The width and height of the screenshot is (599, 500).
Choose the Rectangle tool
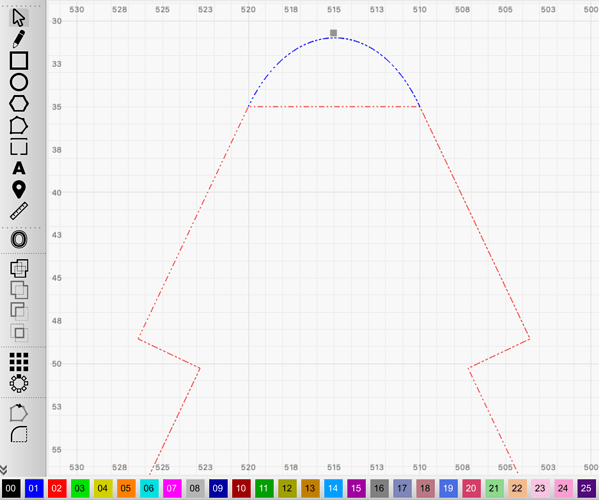point(19,61)
